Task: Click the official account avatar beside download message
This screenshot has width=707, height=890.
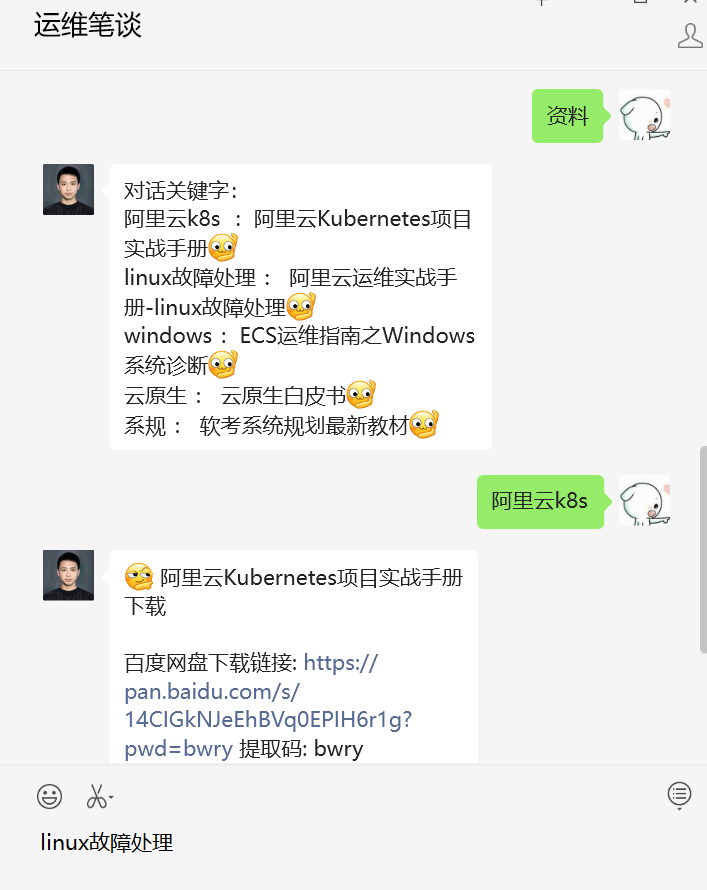Action: point(69,575)
